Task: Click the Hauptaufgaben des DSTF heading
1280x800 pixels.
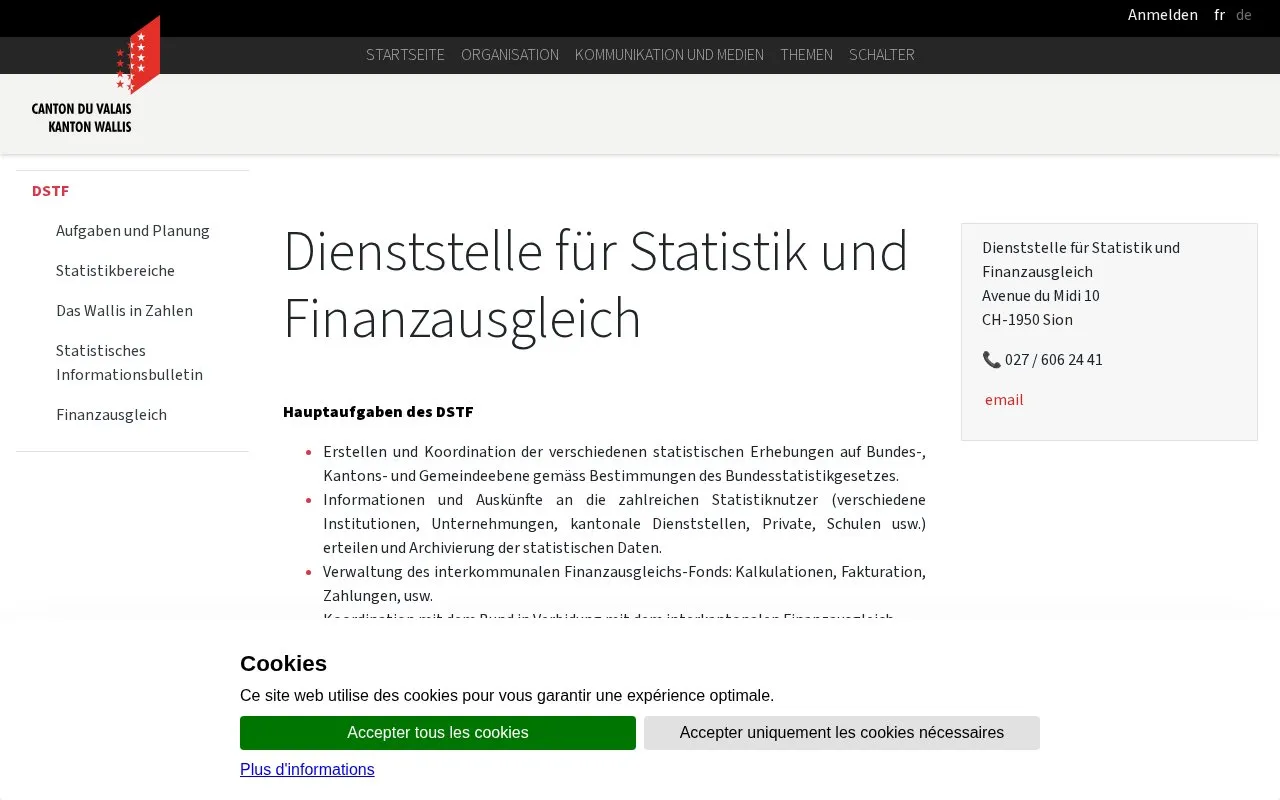Action: click(378, 412)
